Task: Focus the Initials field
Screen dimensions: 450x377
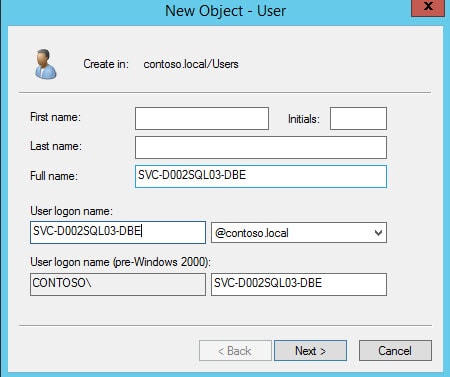Action: (x=358, y=118)
